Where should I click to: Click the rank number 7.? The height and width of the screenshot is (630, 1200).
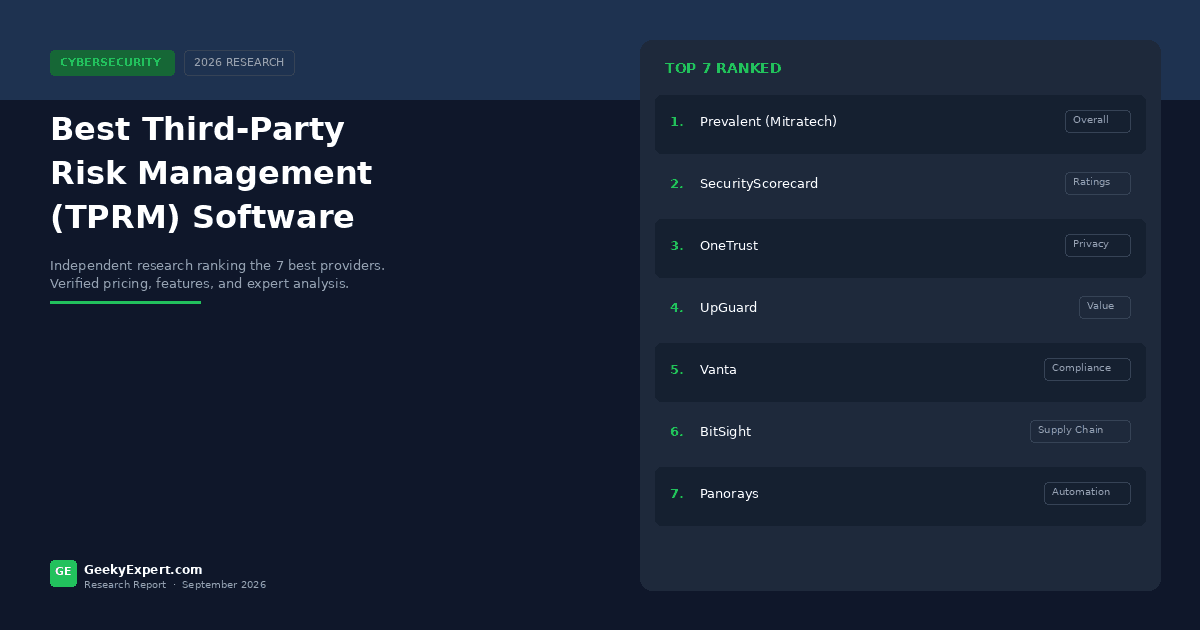[677, 494]
